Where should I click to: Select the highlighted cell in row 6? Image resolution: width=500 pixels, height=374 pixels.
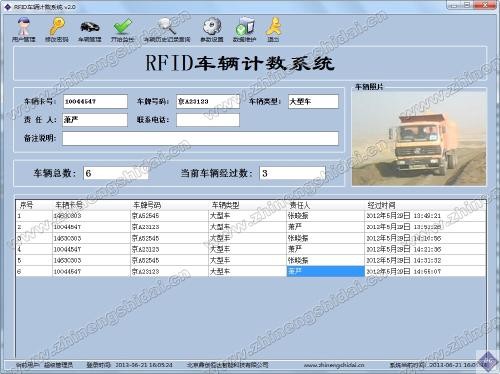(x=326, y=271)
